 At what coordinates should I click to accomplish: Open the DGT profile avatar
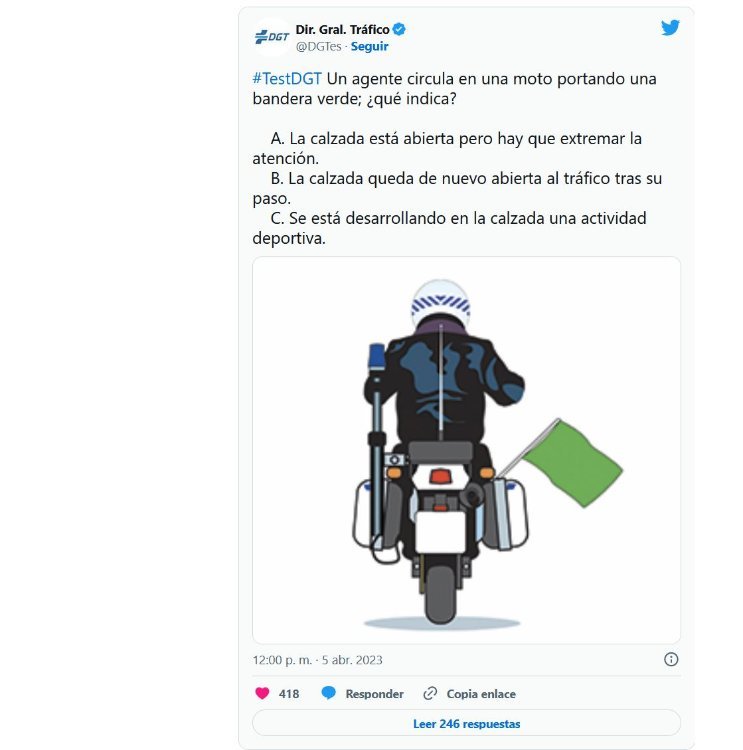point(272,37)
